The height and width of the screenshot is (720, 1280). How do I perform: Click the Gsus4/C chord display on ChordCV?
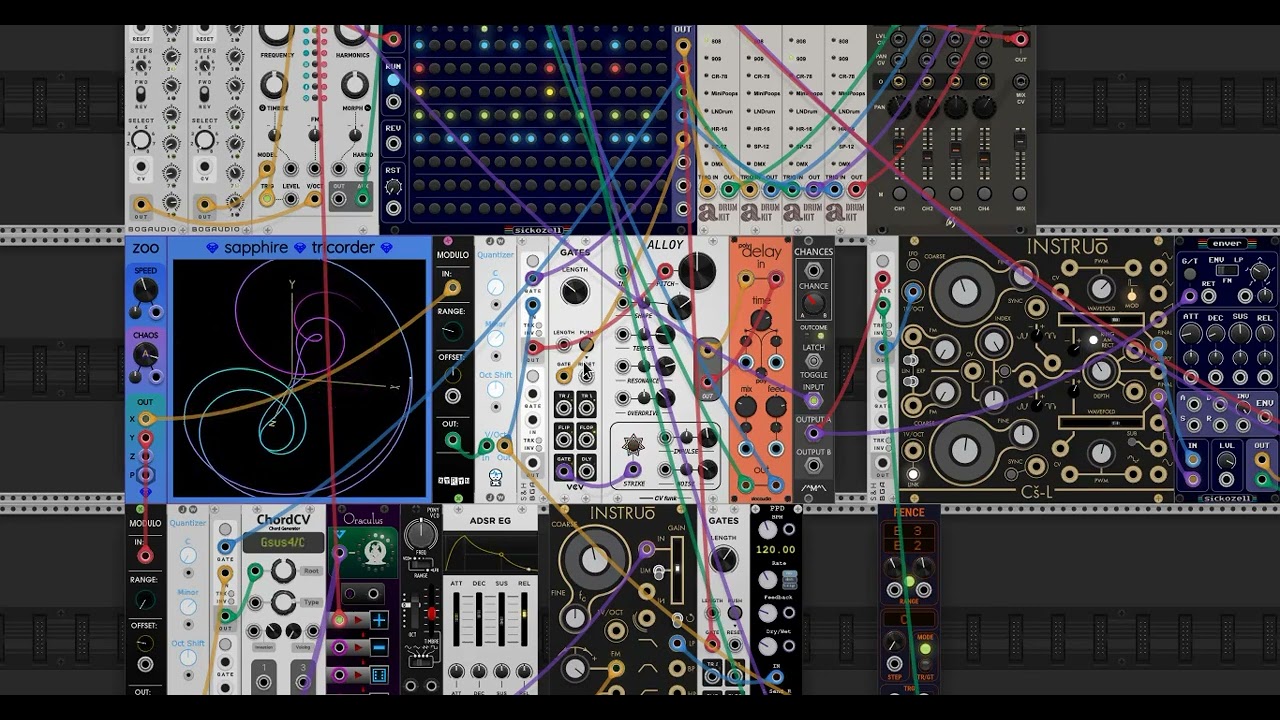click(x=285, y=542)
